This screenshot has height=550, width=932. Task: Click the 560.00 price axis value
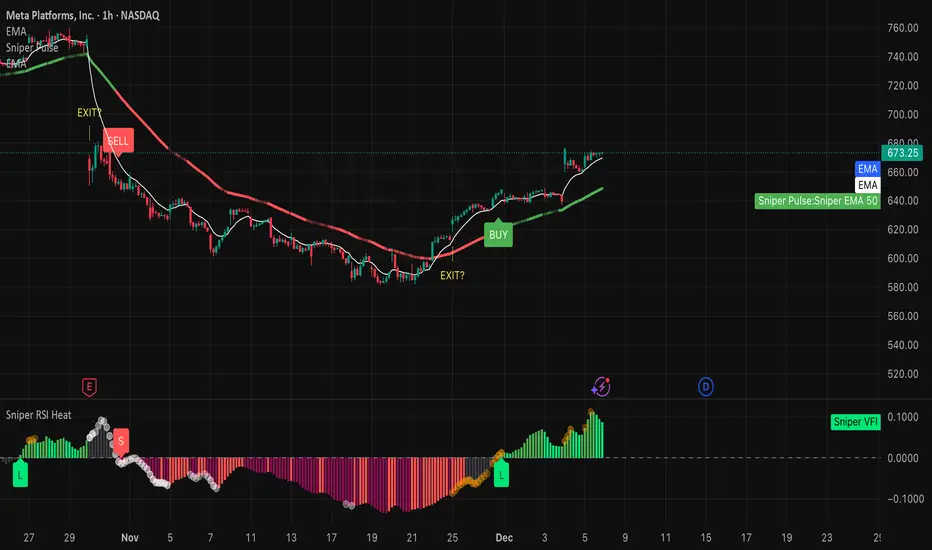tap(902, 316)
